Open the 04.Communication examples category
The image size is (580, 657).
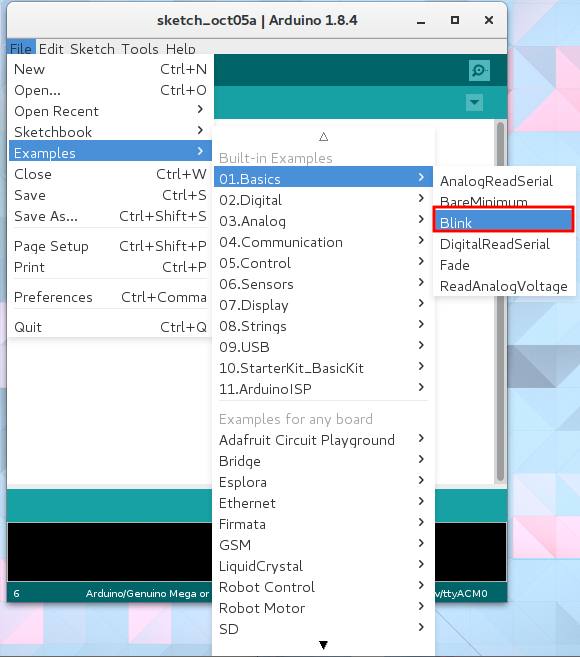pyautogui.click(x=323, y=242)
